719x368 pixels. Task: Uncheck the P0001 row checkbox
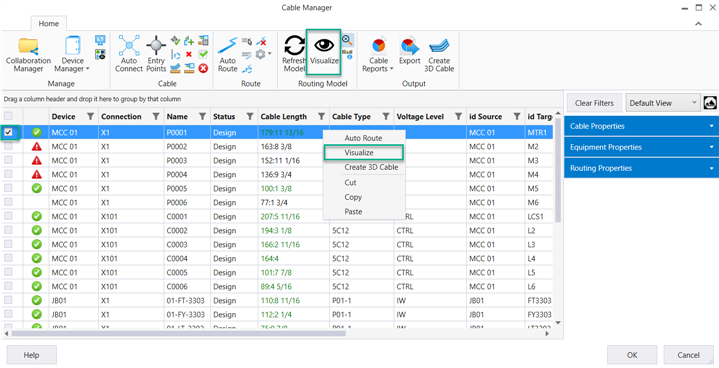click(8, 132)
